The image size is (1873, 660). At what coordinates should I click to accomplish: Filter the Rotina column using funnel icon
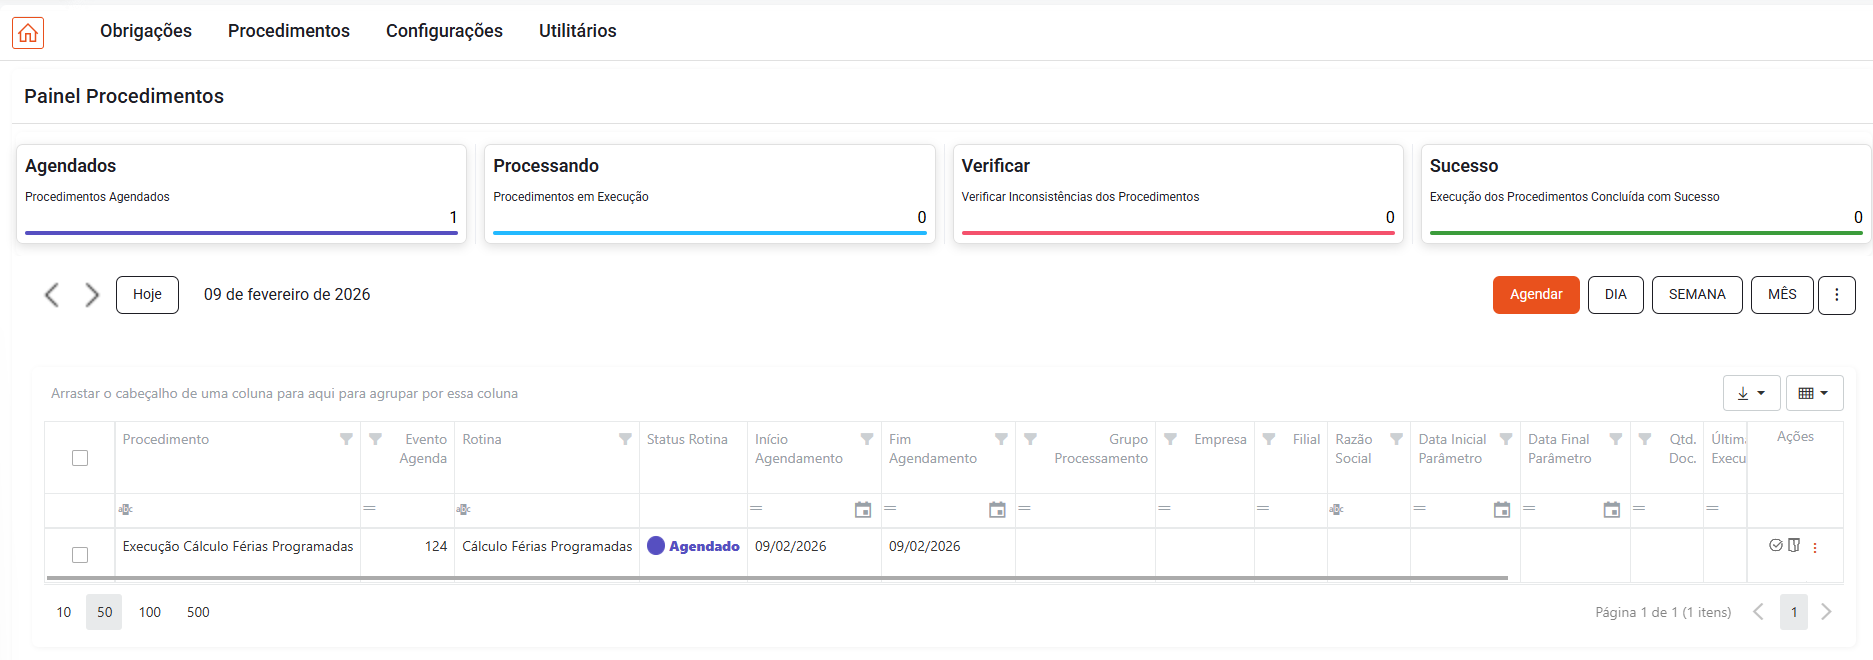(x=625, y=440)
